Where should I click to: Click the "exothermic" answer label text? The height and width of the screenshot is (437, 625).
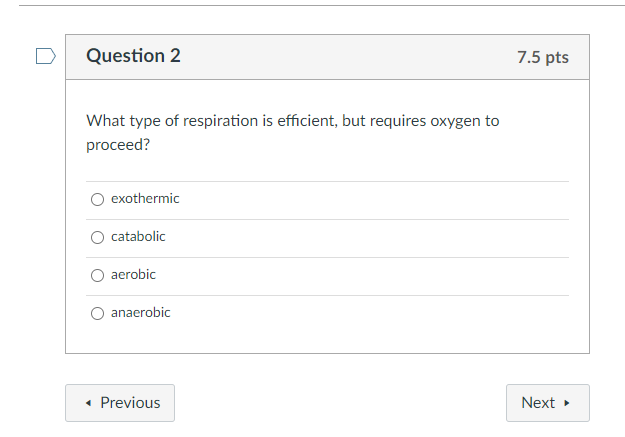pos(145,199)
